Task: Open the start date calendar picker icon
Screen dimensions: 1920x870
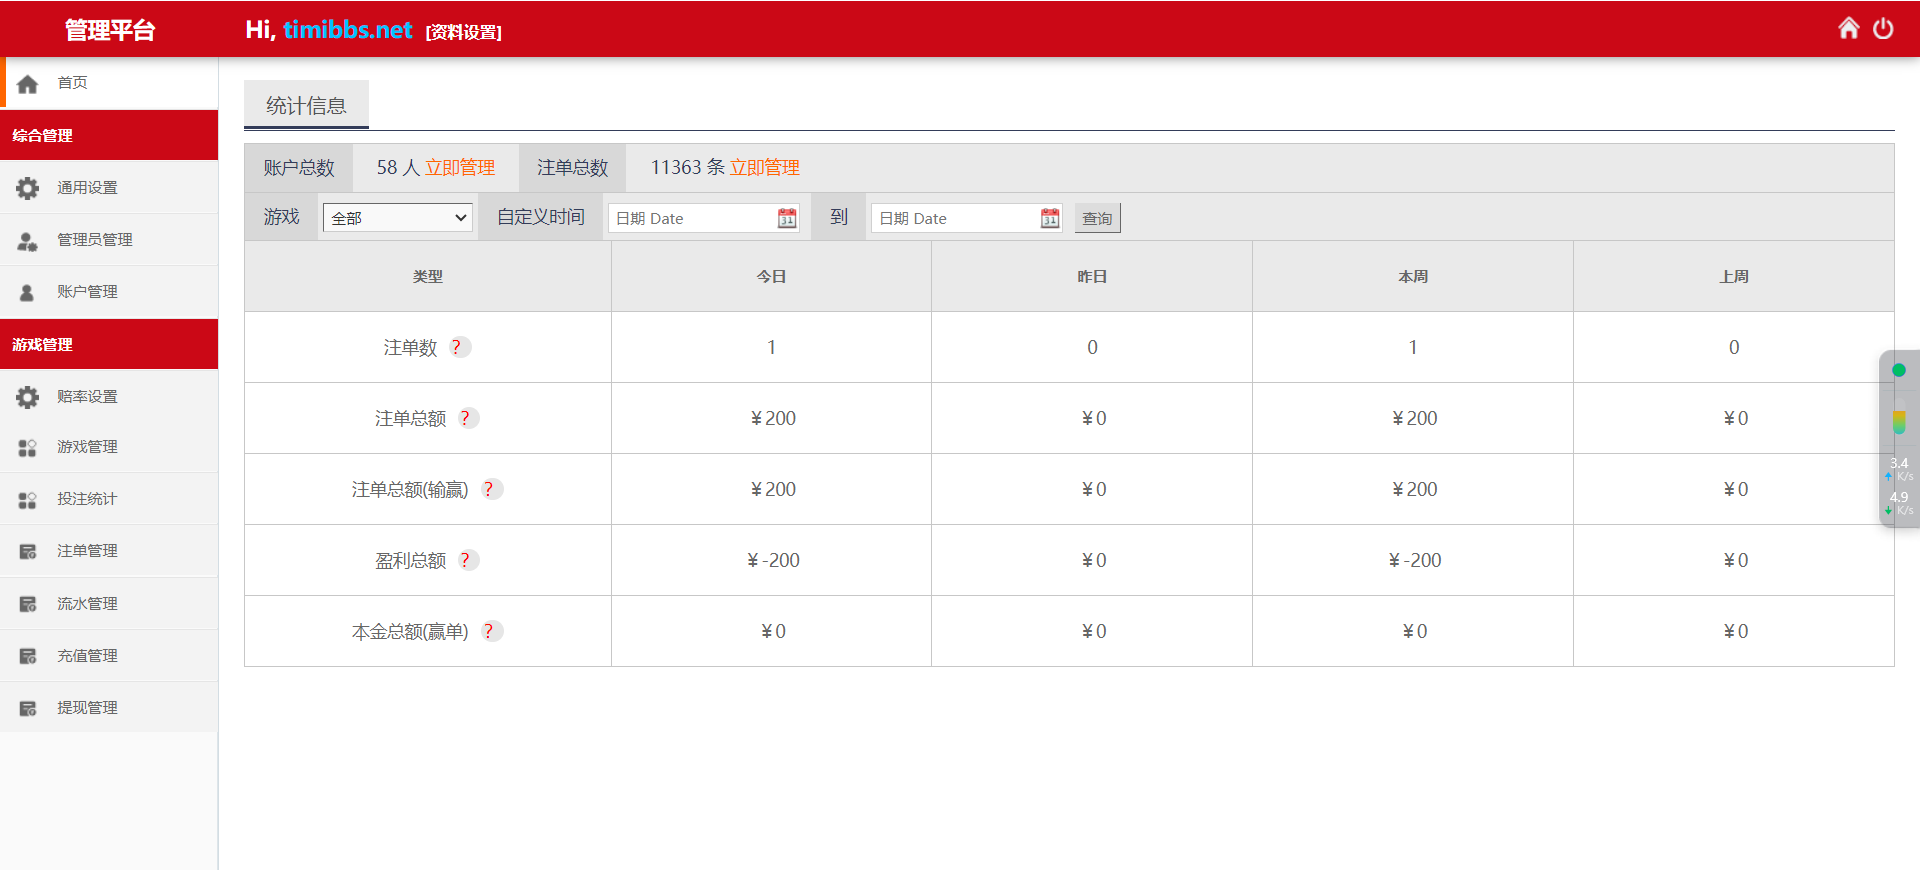Action: (x=787, y=218)
